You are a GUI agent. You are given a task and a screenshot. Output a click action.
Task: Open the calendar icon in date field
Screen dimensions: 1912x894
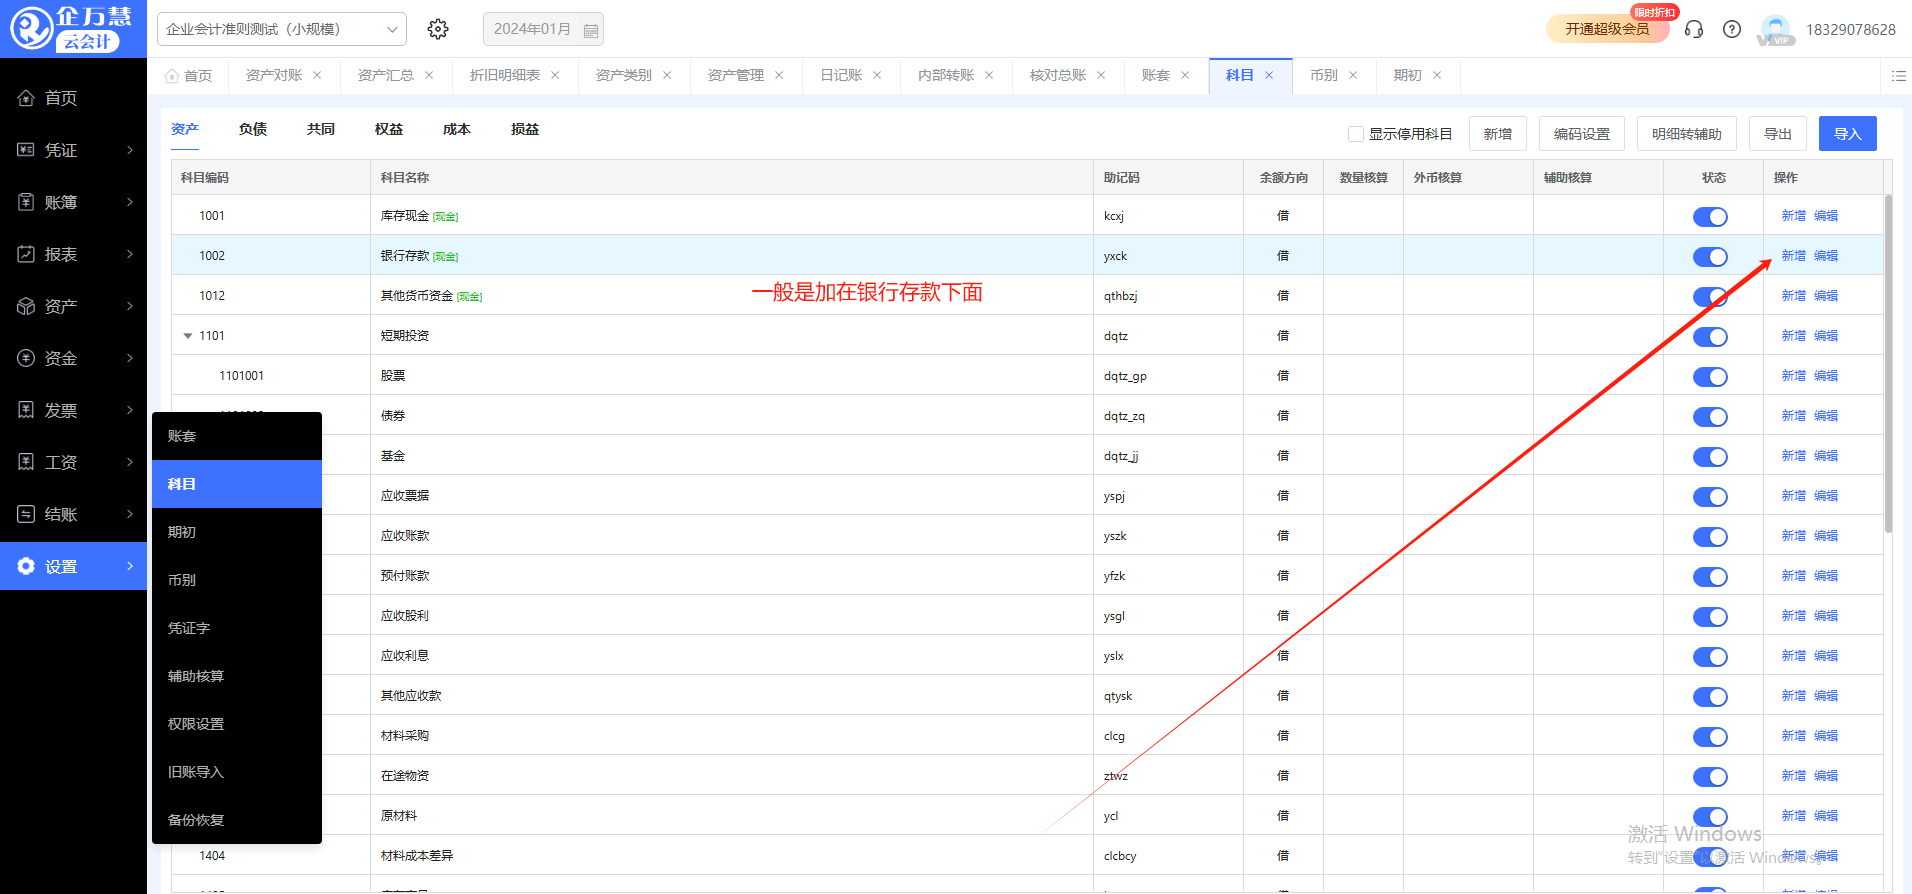pos(591,30)
